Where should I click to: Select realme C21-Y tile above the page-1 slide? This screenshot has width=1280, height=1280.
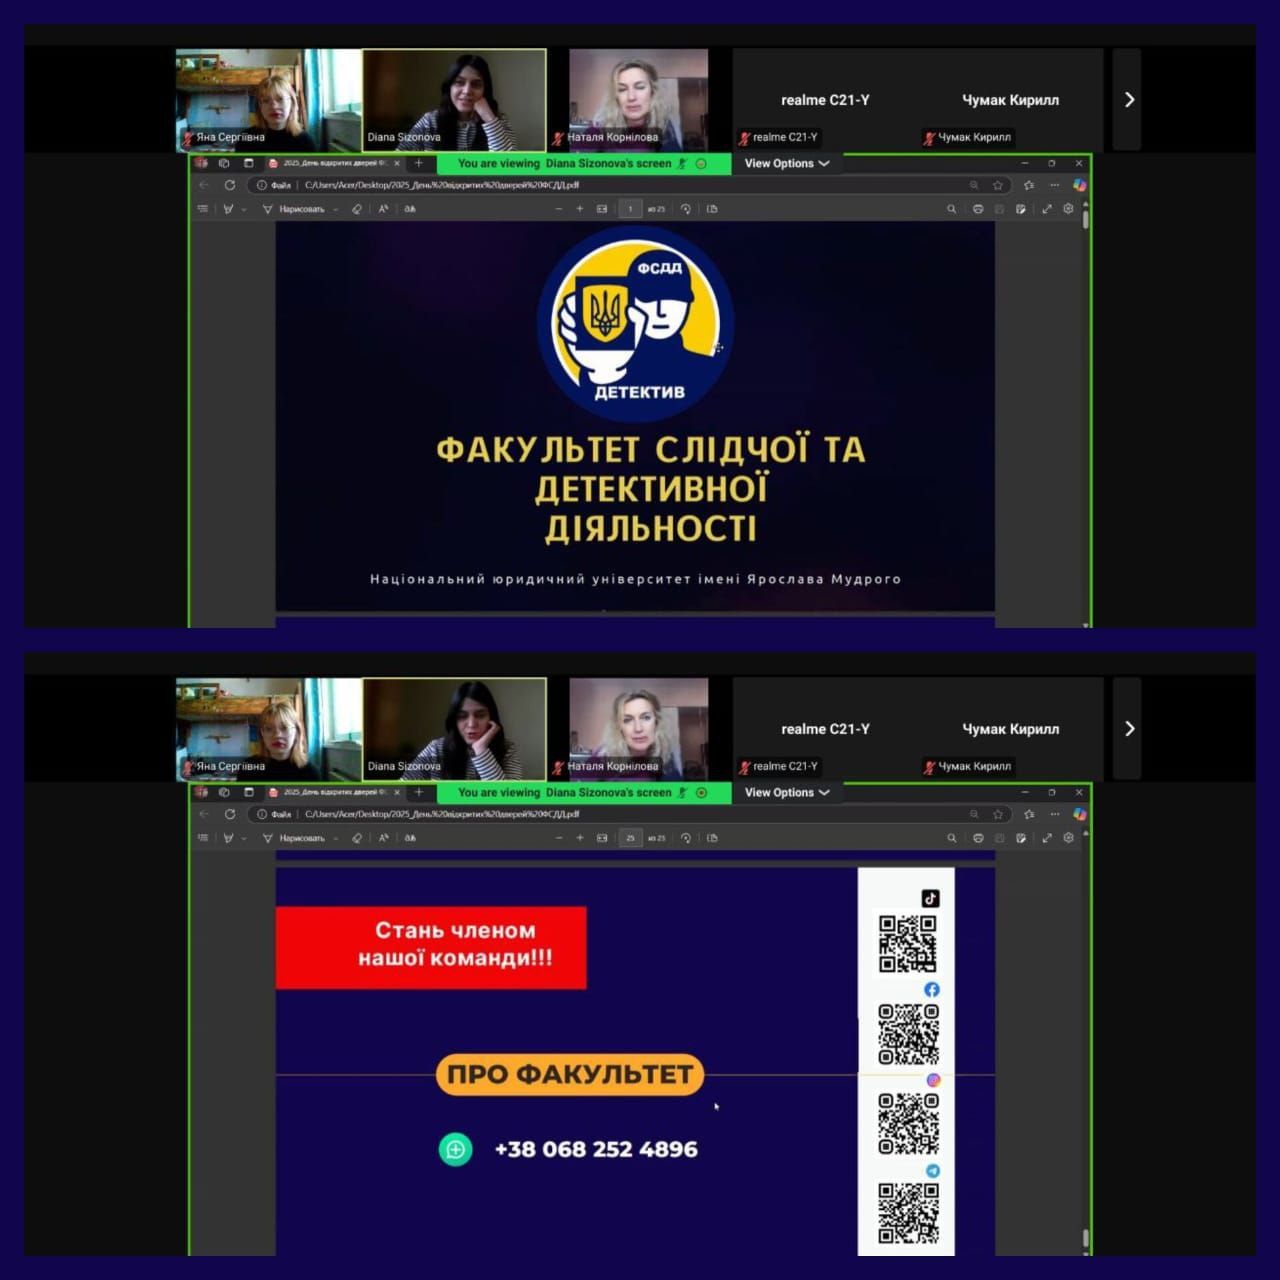pos(825,100)
